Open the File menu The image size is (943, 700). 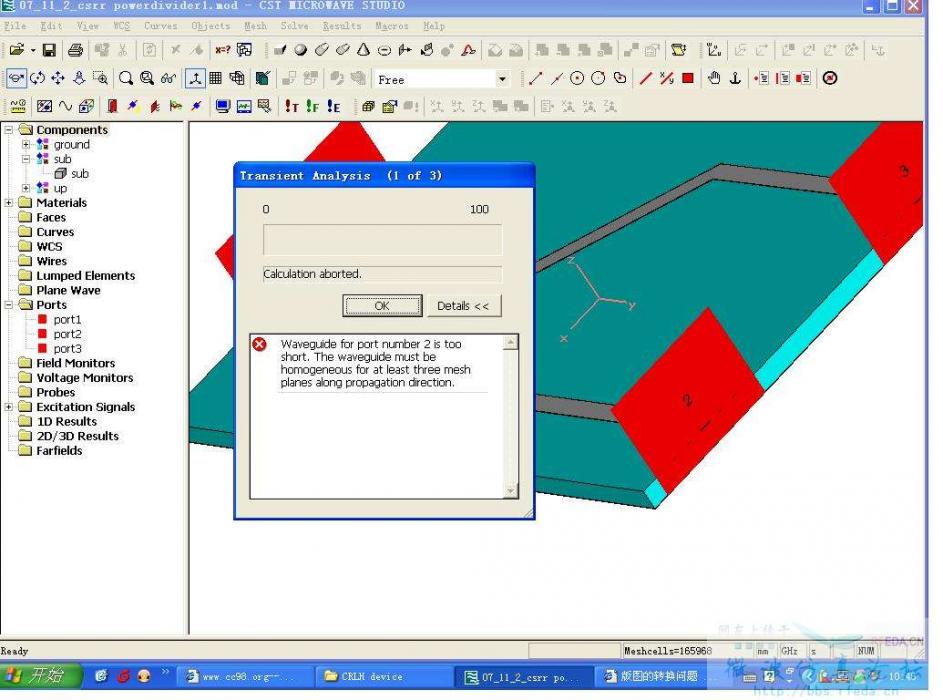tap(14, 26)
